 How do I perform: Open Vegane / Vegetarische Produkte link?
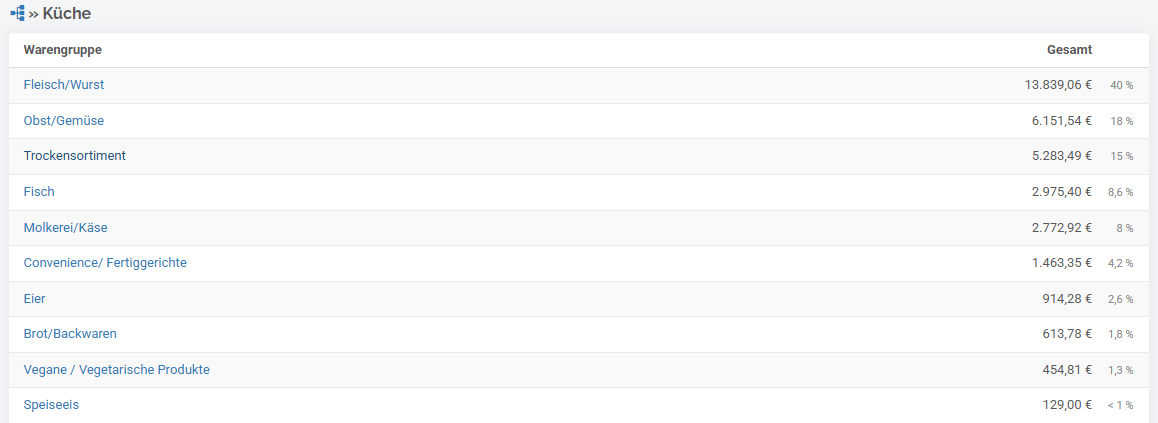pos(117,370)
